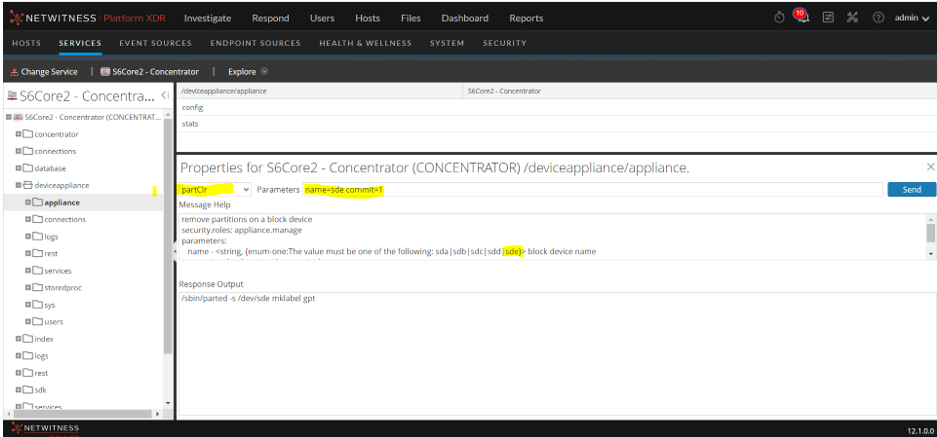Expand the database folder node

(18, 168)
